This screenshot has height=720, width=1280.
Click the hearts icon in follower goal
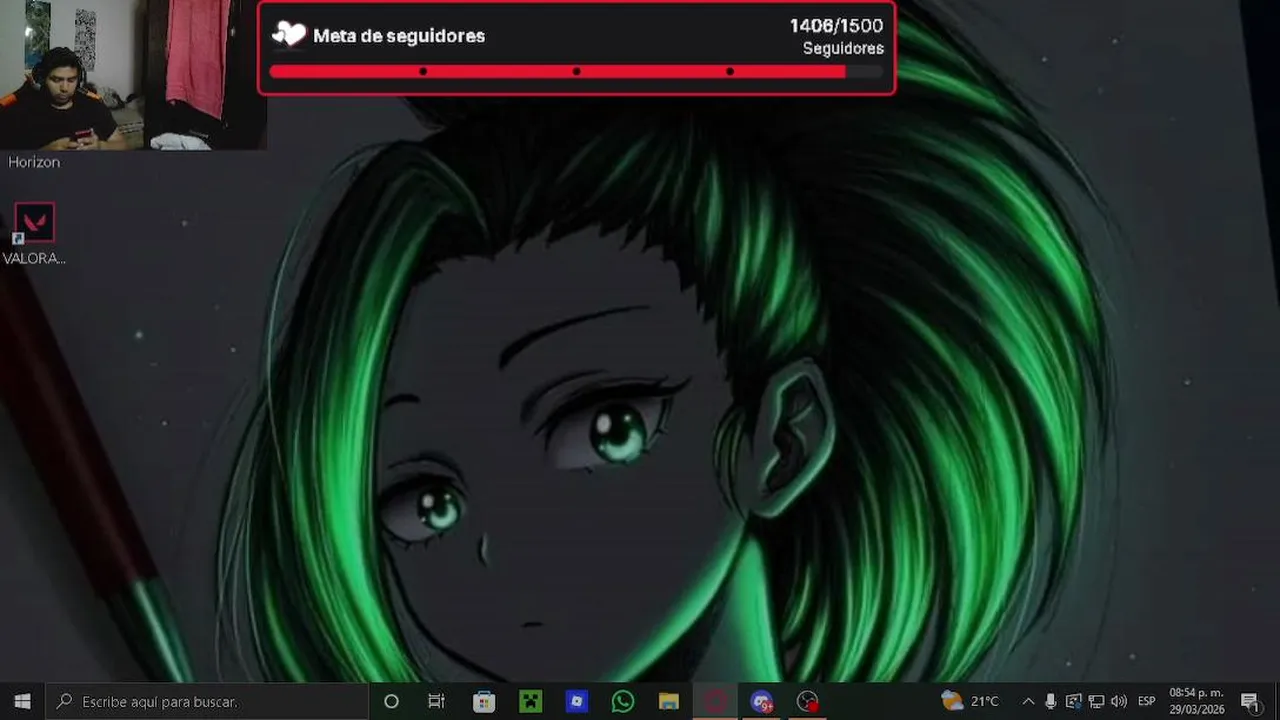[x=289, y=34]
